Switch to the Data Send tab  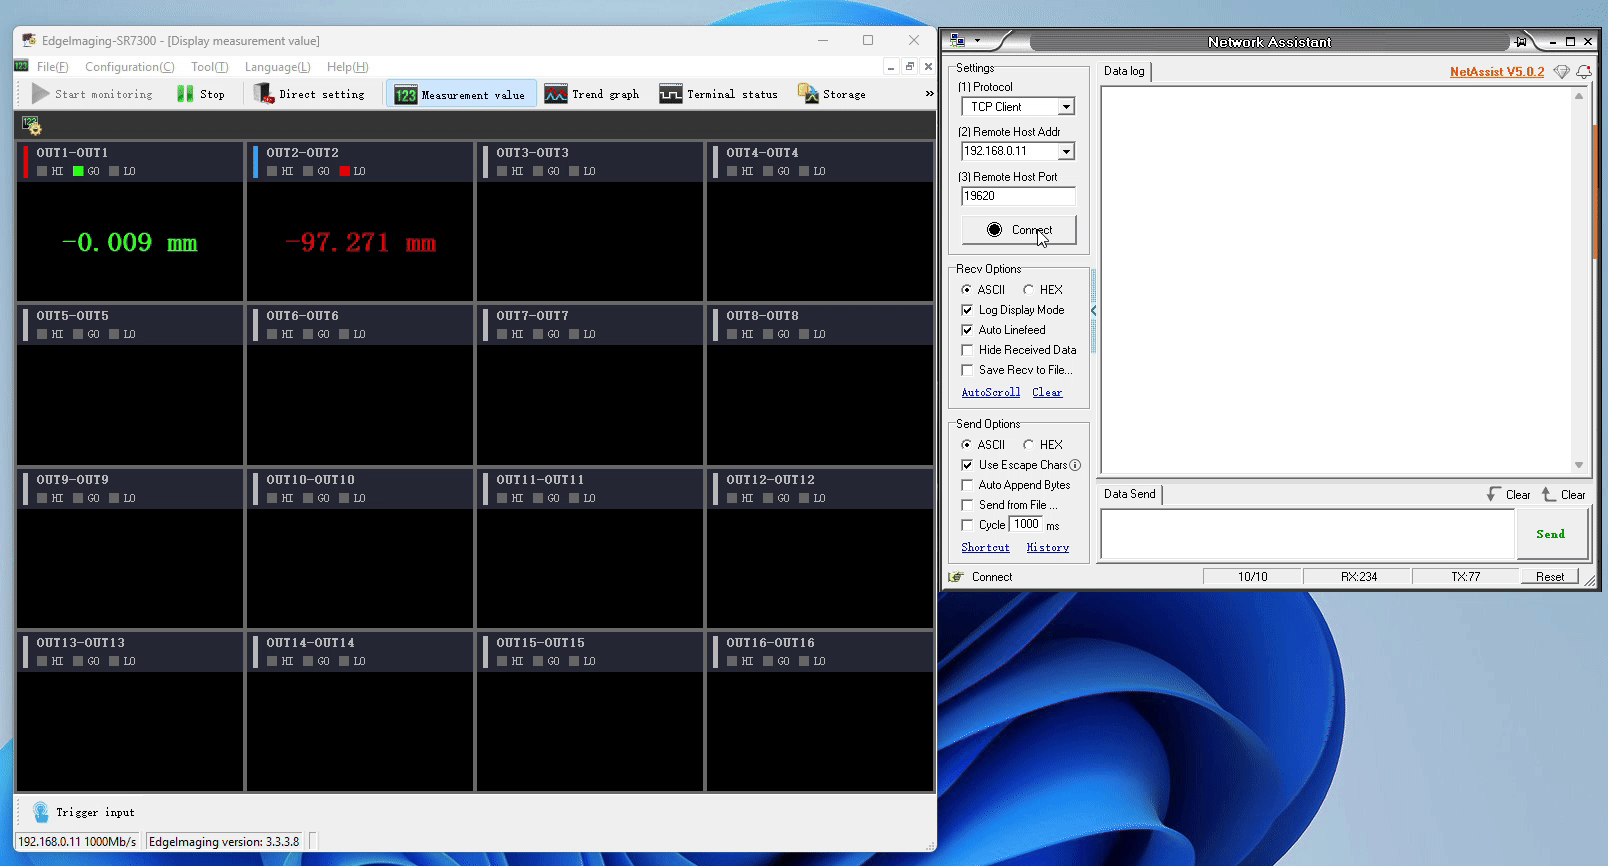[1130, 494]
